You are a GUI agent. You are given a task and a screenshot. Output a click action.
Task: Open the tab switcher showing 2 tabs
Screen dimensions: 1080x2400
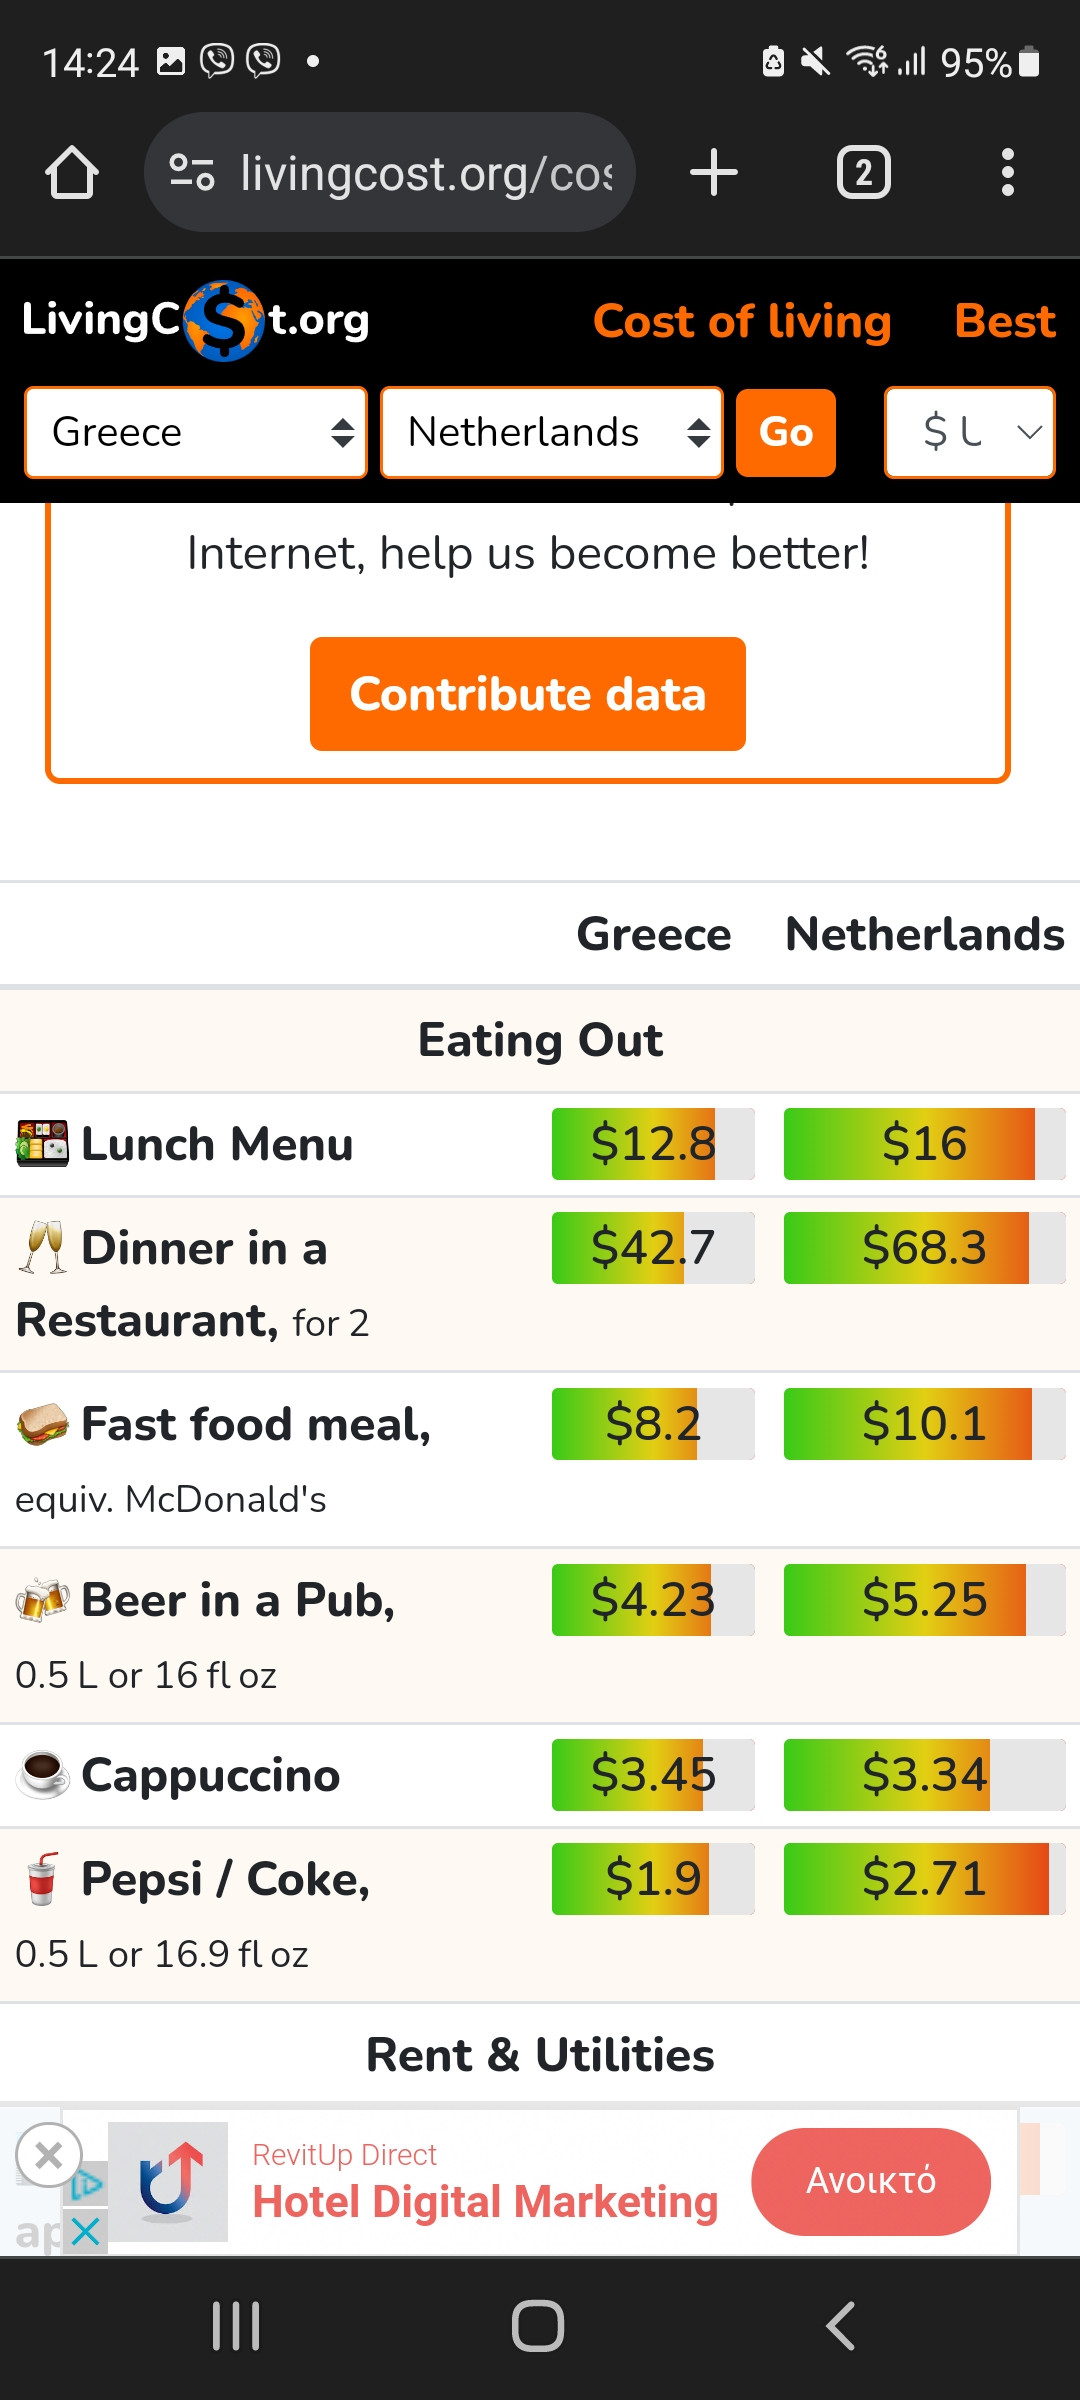[863, 173]
